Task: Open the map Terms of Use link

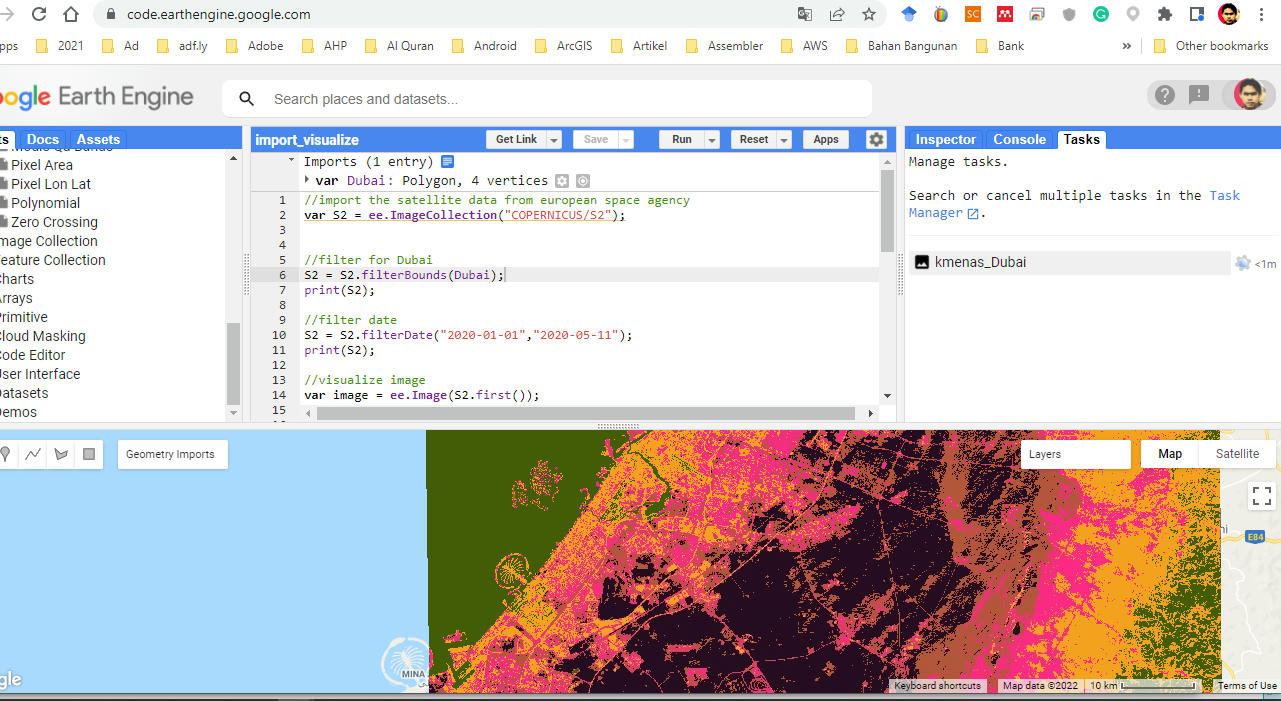Action: click(1247, 686)
